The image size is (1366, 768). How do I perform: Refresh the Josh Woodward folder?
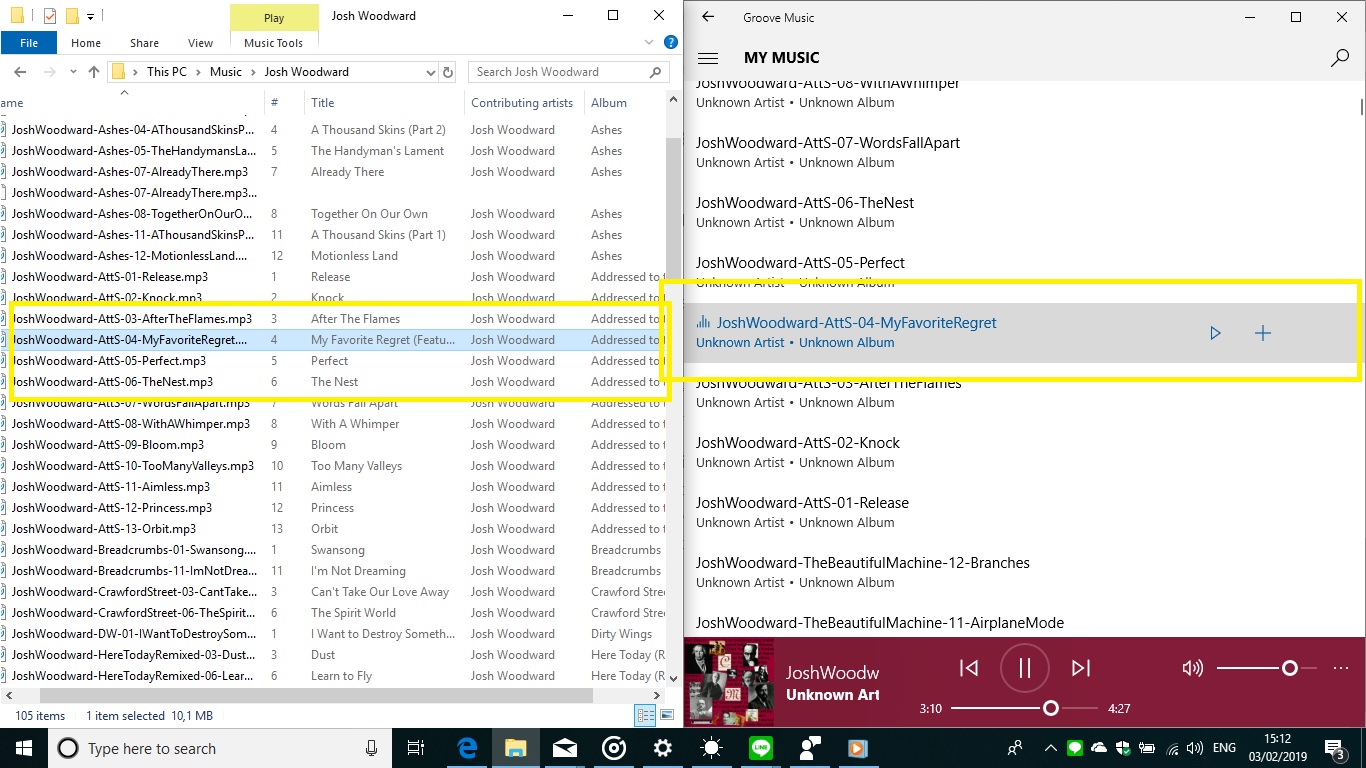click(448, 72)
